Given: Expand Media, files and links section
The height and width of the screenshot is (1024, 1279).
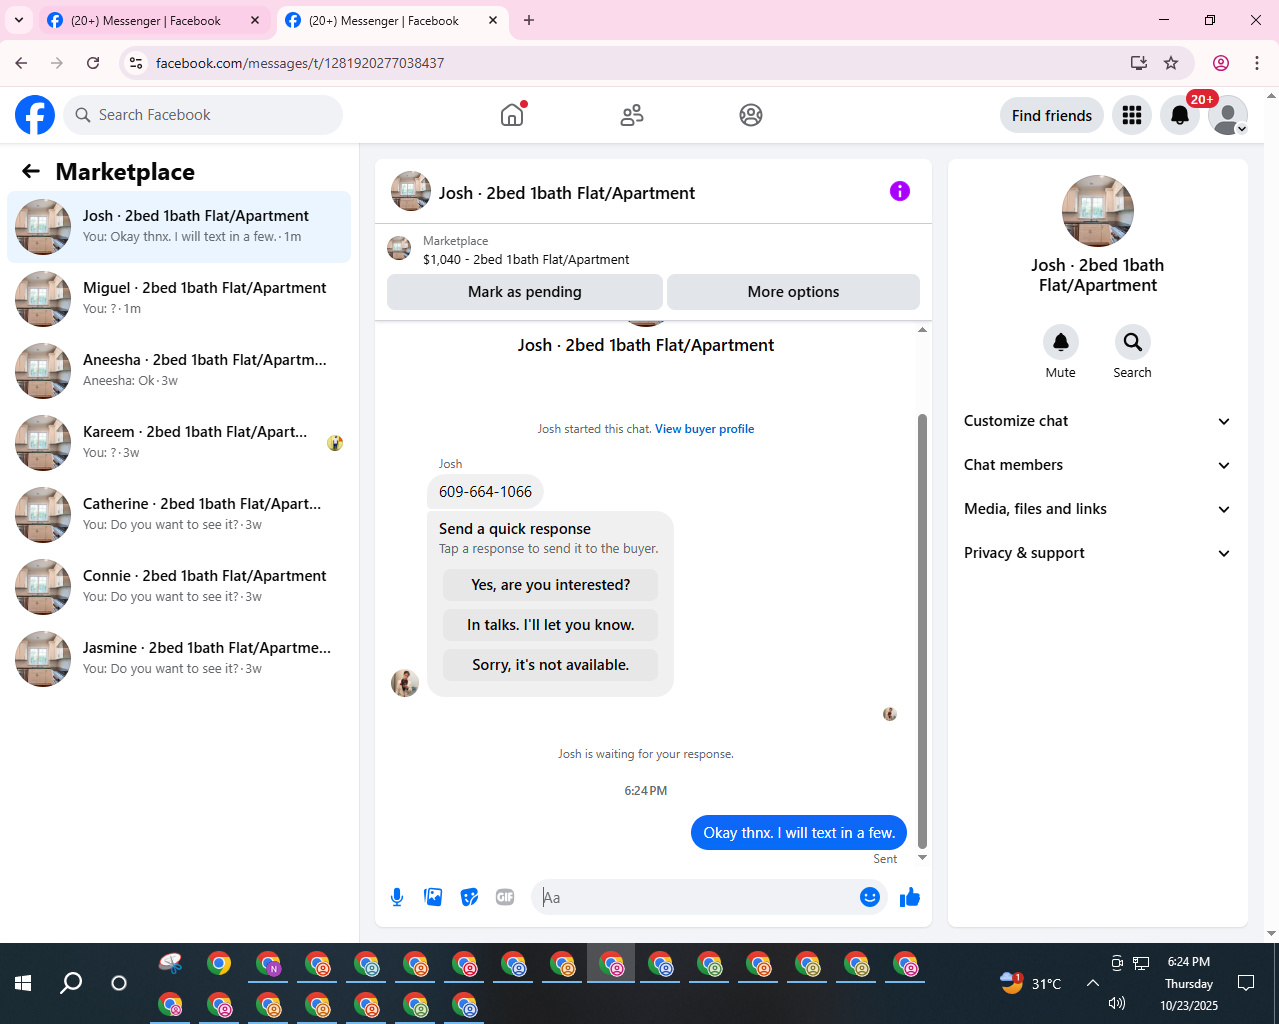Looking at the screenshot, I should 1098,509.
